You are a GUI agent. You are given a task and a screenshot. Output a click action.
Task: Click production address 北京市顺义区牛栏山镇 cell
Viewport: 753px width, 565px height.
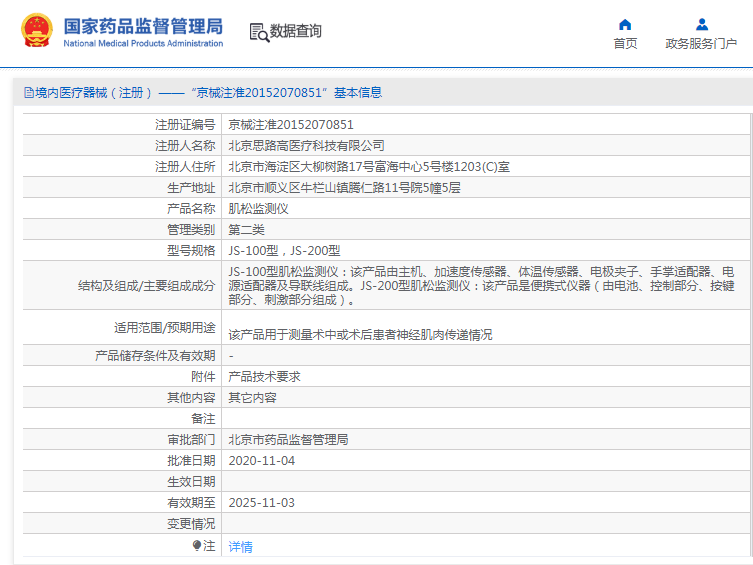point(344,188)
